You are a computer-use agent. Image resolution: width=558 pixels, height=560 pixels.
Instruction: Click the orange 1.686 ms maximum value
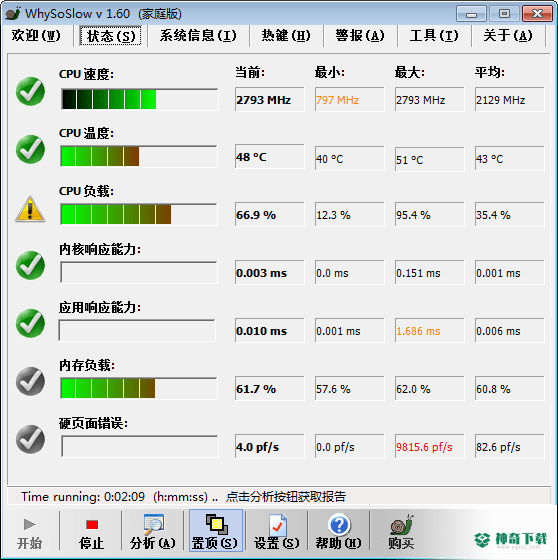click(430, 331)
